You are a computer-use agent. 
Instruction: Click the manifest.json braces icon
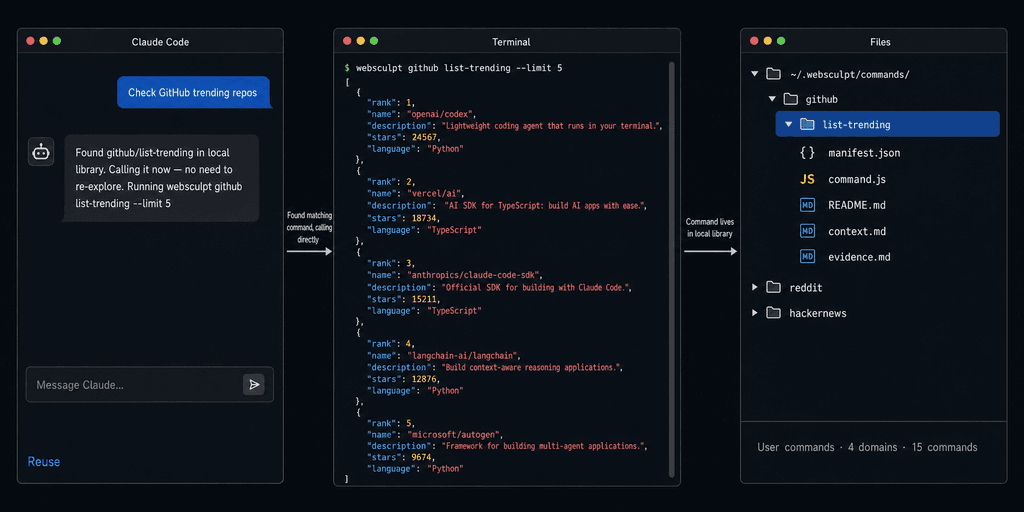pos(807,153)
